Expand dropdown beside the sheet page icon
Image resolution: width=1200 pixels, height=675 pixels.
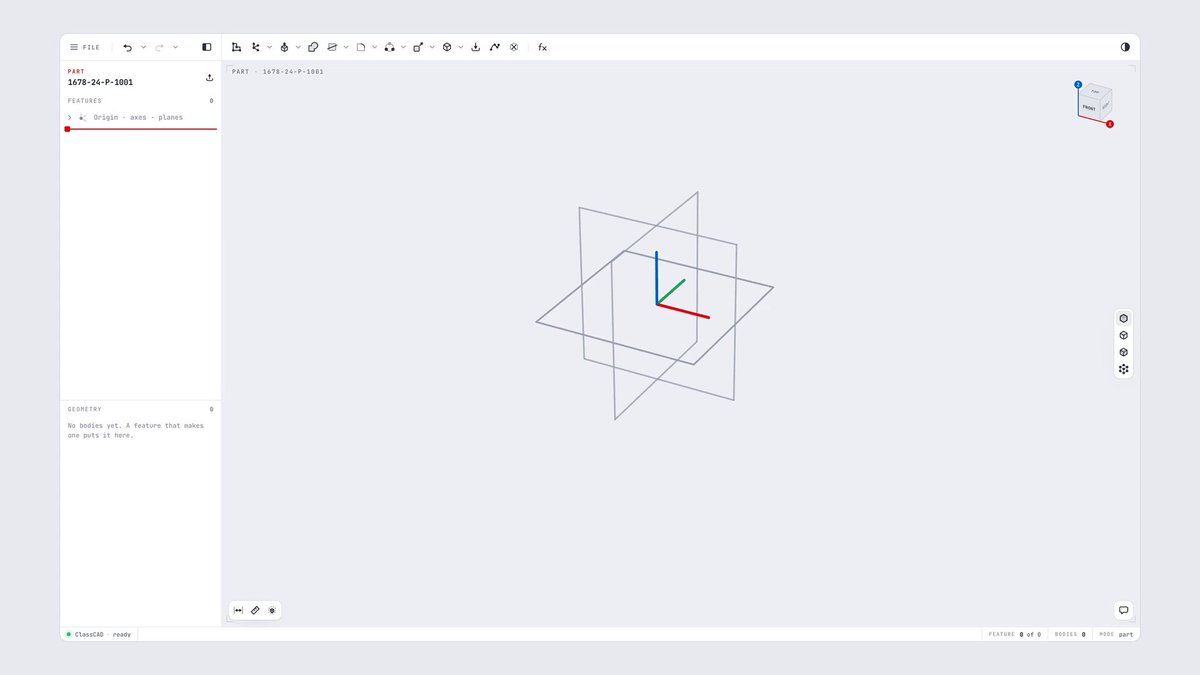coord(375,47)
